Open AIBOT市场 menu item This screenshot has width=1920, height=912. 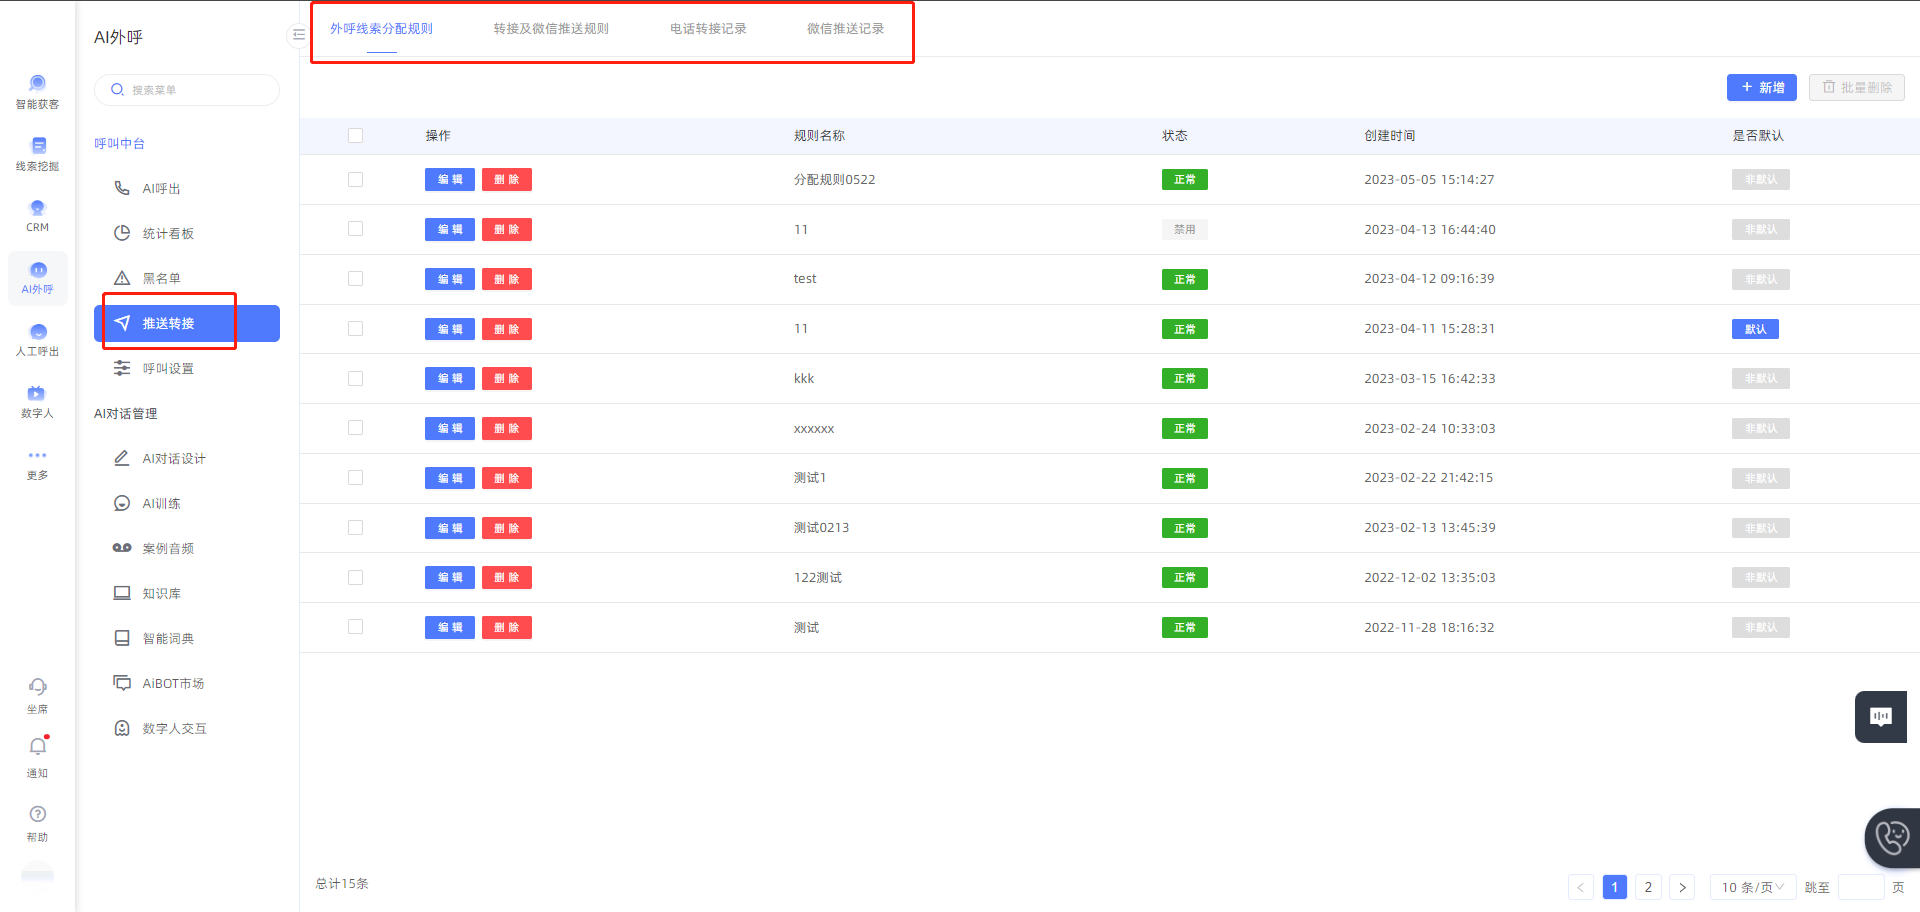tap(187, 684)
